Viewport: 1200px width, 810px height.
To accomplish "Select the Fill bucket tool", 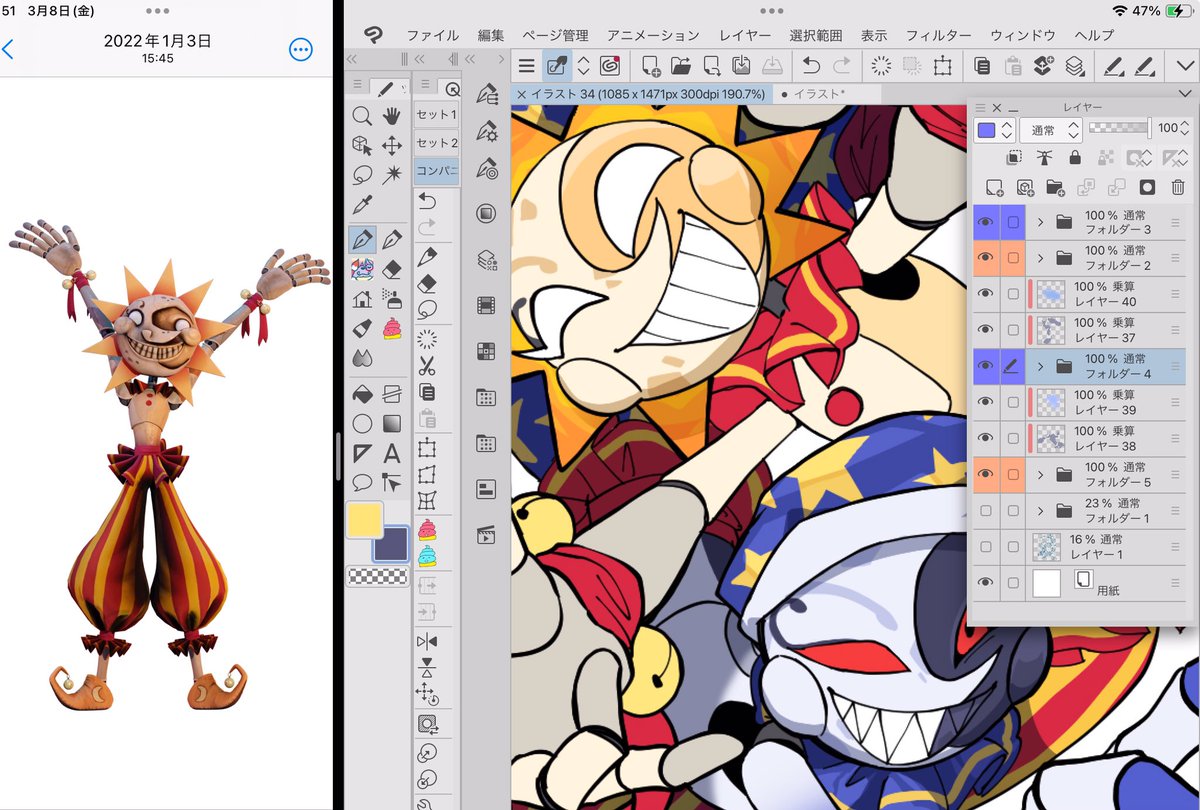I will tap(362, 394).
